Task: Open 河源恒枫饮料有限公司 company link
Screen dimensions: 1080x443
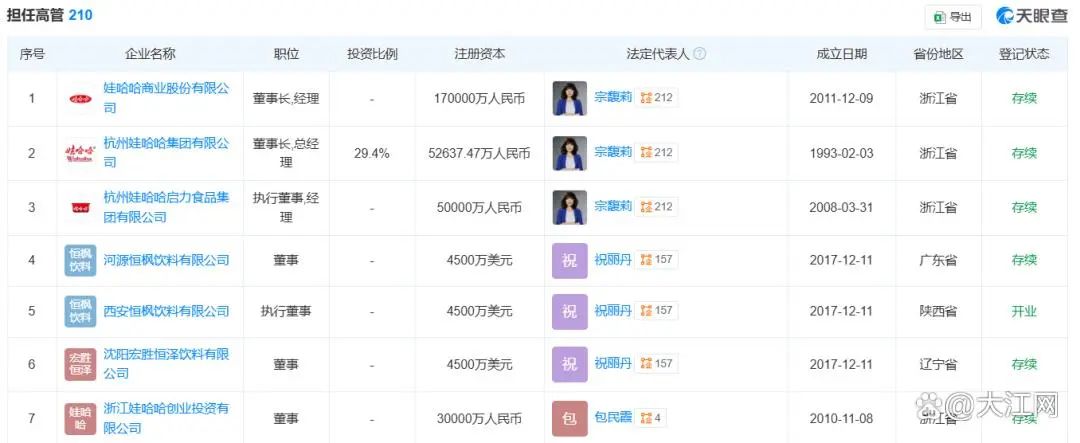Action: pyautogui.click(x=166, y=260)
